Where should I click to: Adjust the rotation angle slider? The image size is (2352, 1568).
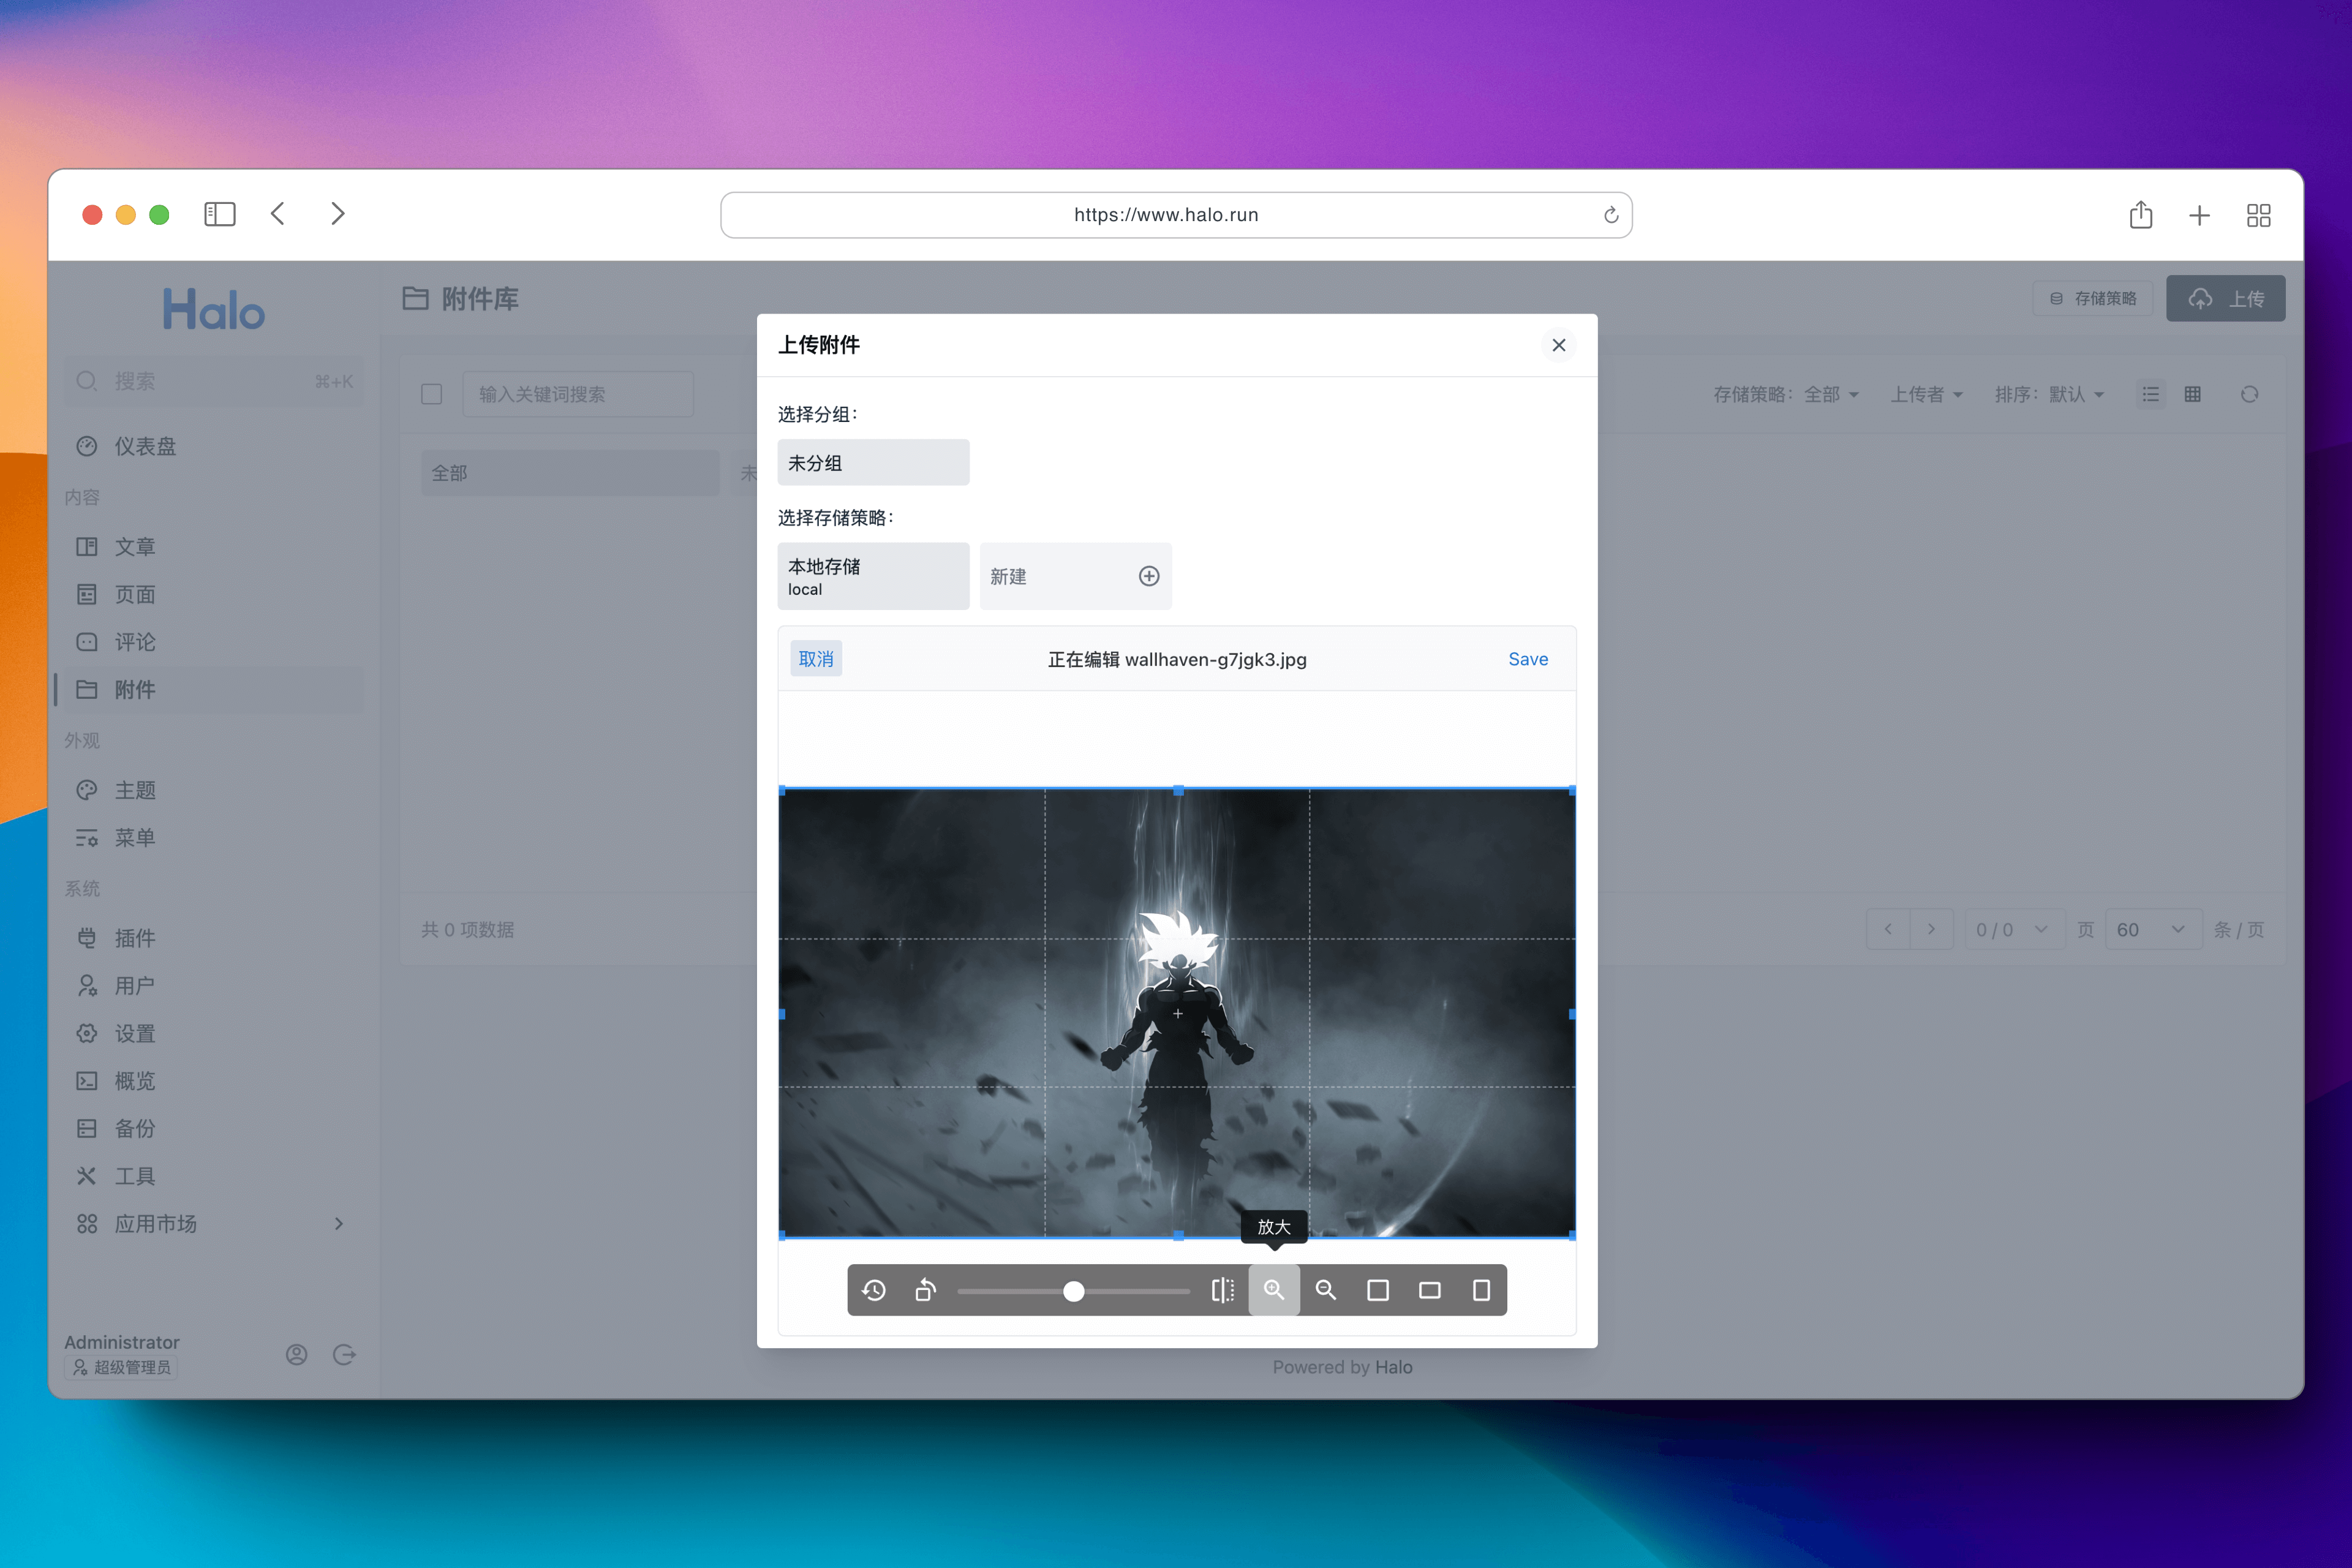pyautogui.click(x=1074, y=1291)
